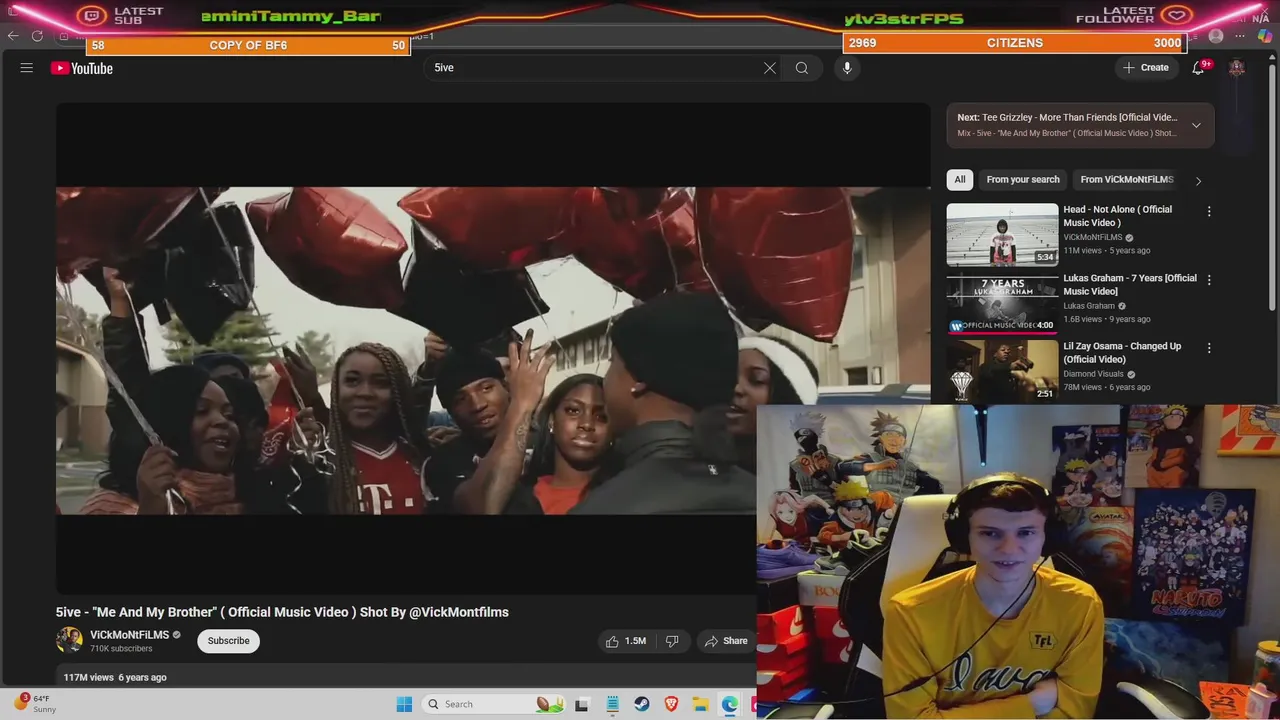This screenshot has height=720, width=1280.
Task: Go back with the browser back arrow
Action: (13, 36)
